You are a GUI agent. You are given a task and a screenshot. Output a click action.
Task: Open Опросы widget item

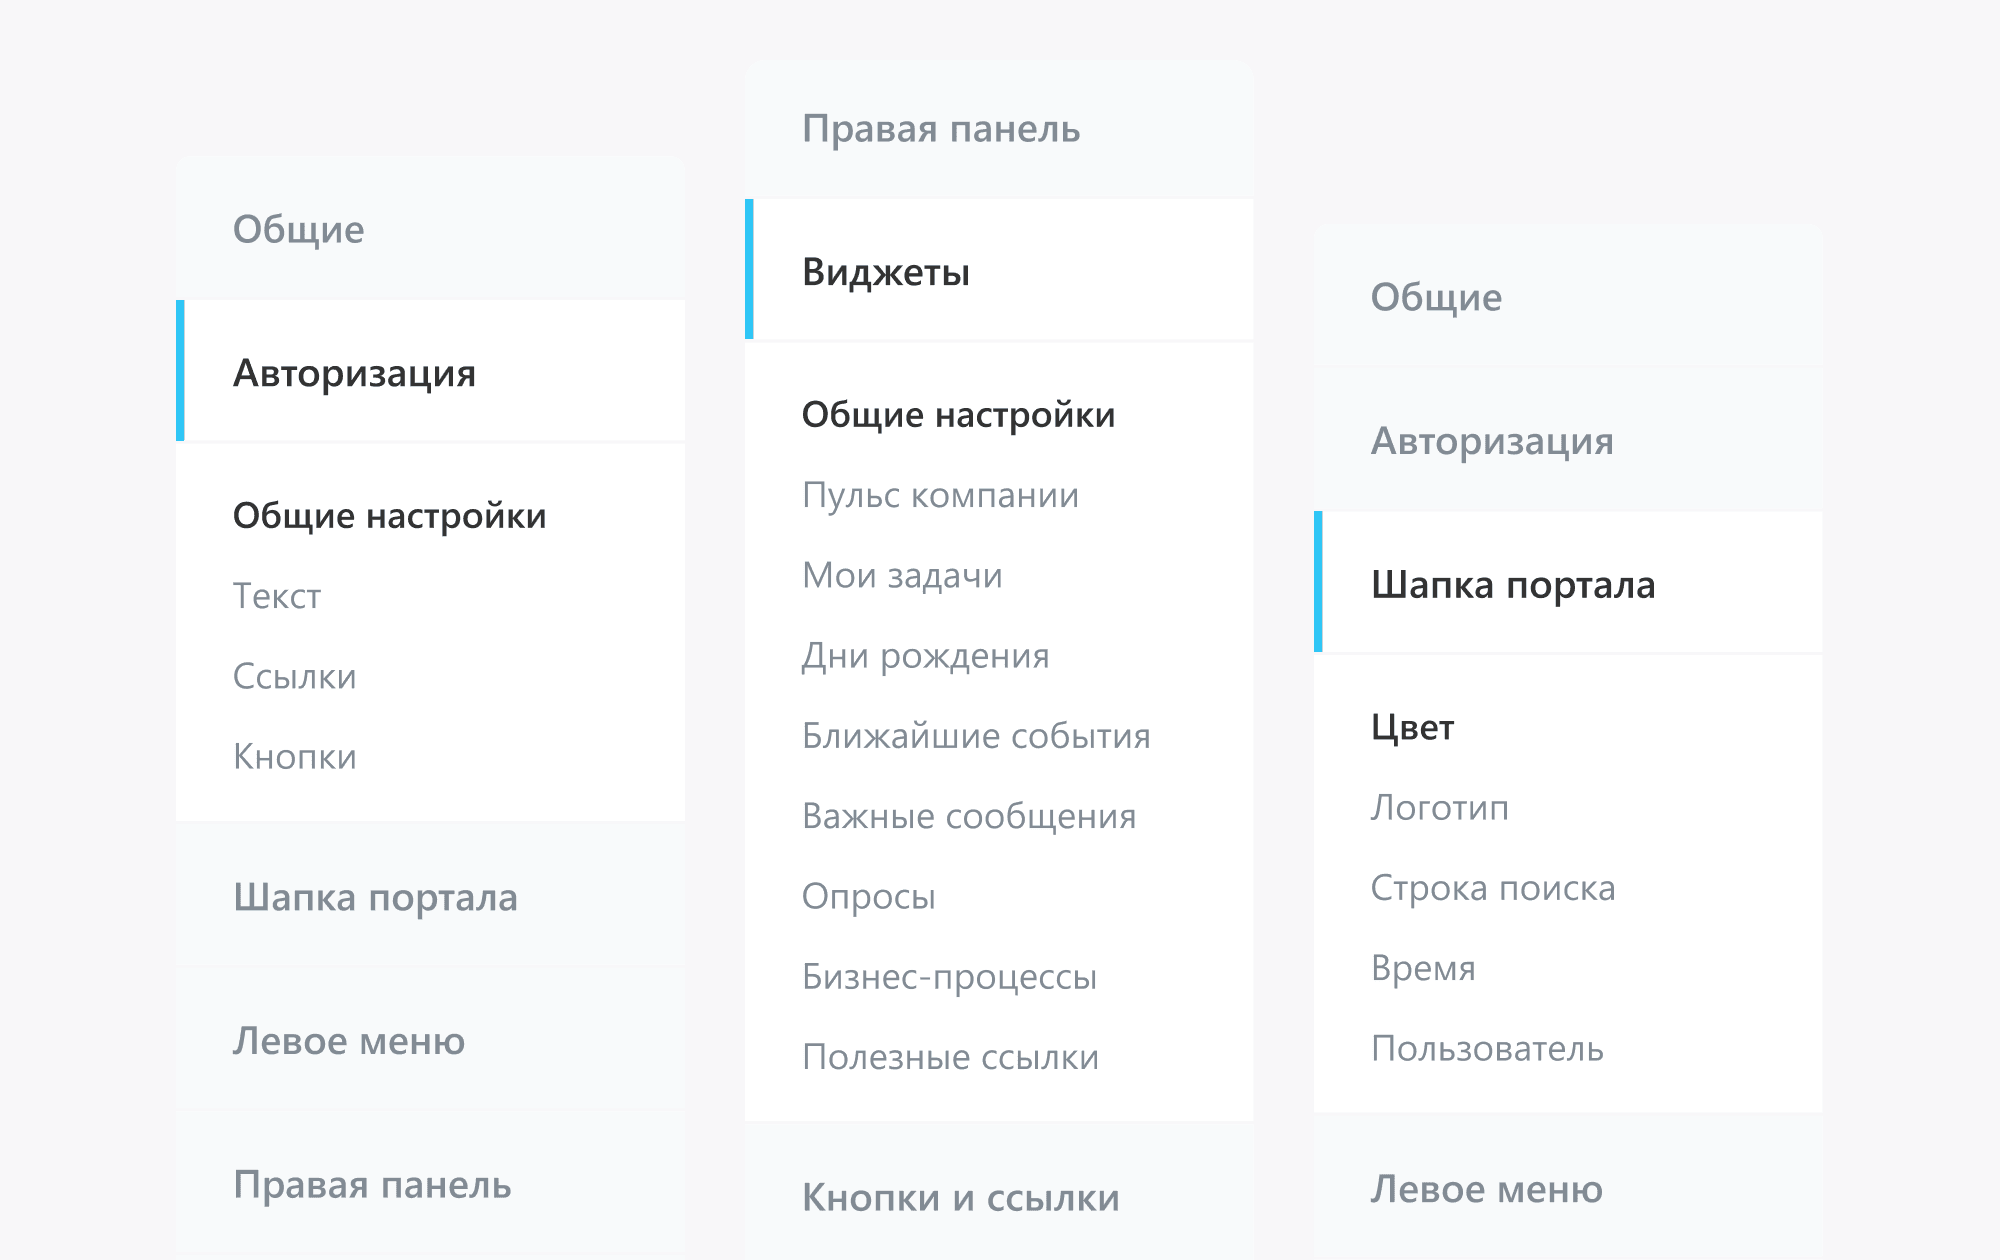coord(868,896)
